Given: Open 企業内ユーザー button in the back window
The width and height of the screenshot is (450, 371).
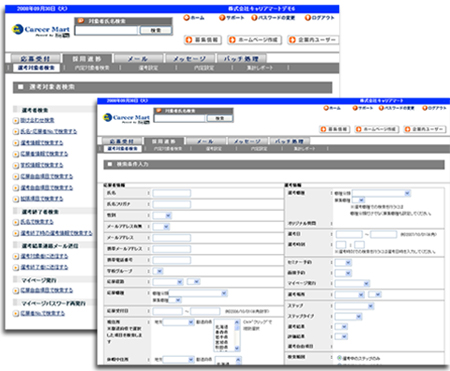Looking at the screenshot, I should [313, 40].
